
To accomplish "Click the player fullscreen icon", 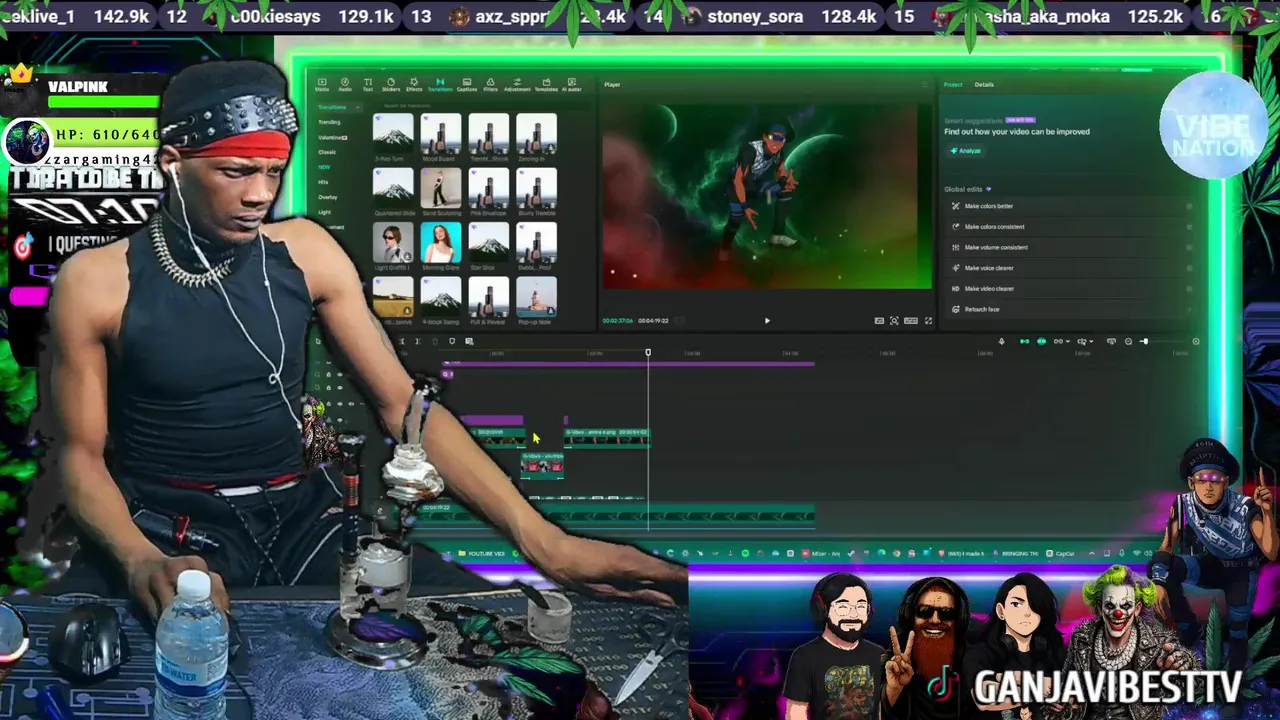I will pos(928,321).
